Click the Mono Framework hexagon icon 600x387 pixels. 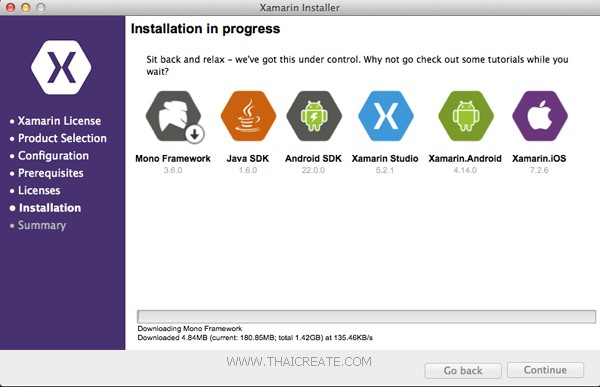coord(173,116)
